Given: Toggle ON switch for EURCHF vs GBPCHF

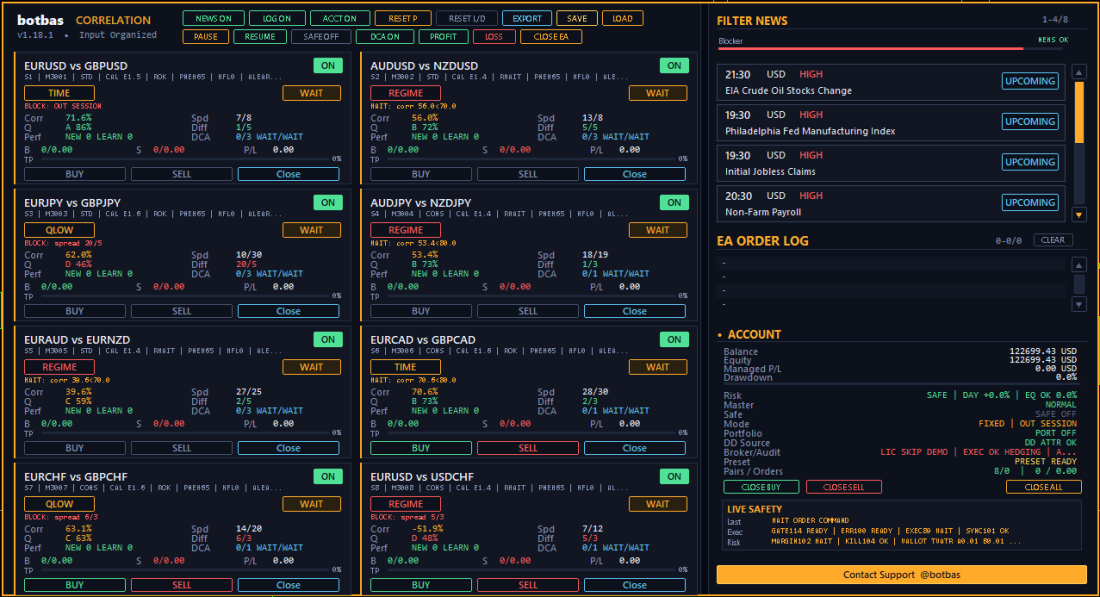Looking at the screenshot, I should (328, 476).
